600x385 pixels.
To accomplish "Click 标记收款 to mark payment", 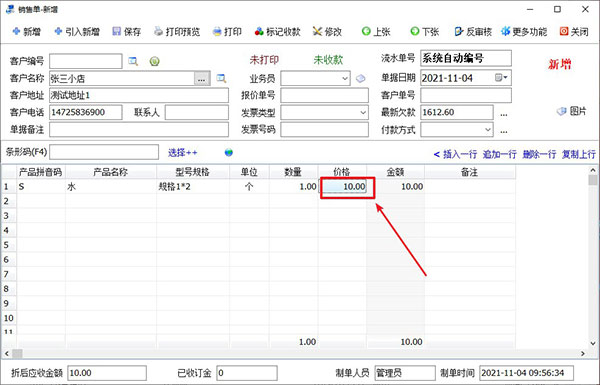I will 278,31.
